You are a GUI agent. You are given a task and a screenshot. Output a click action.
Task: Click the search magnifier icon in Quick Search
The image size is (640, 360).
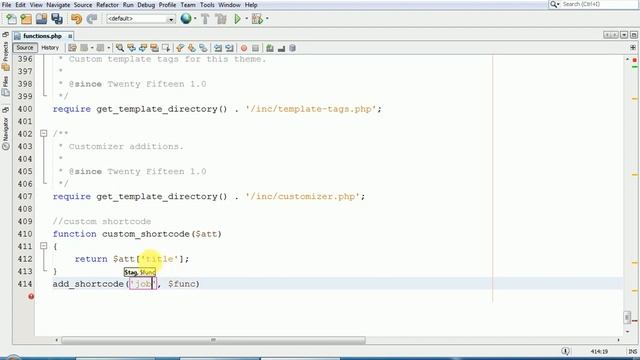(553, 4)
